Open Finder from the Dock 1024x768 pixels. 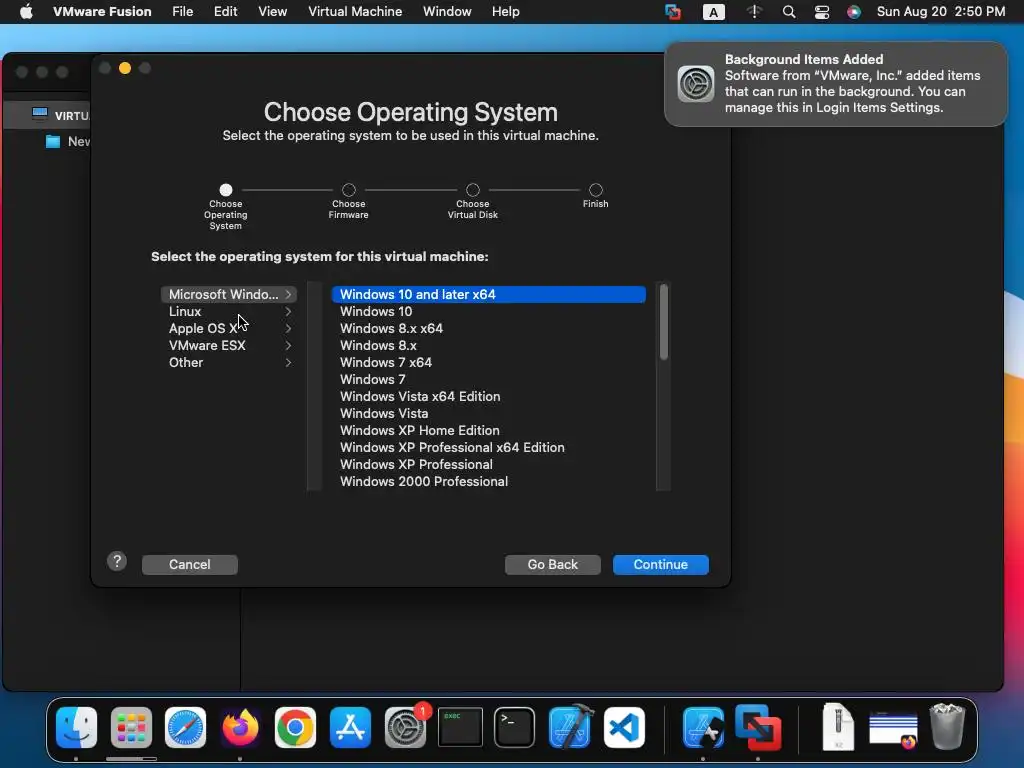(76, 727)
